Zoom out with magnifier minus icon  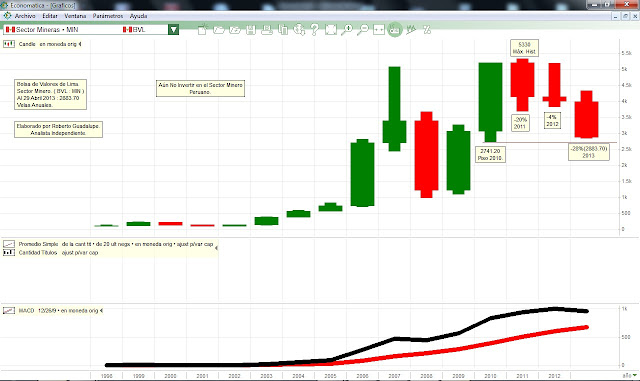363,29
